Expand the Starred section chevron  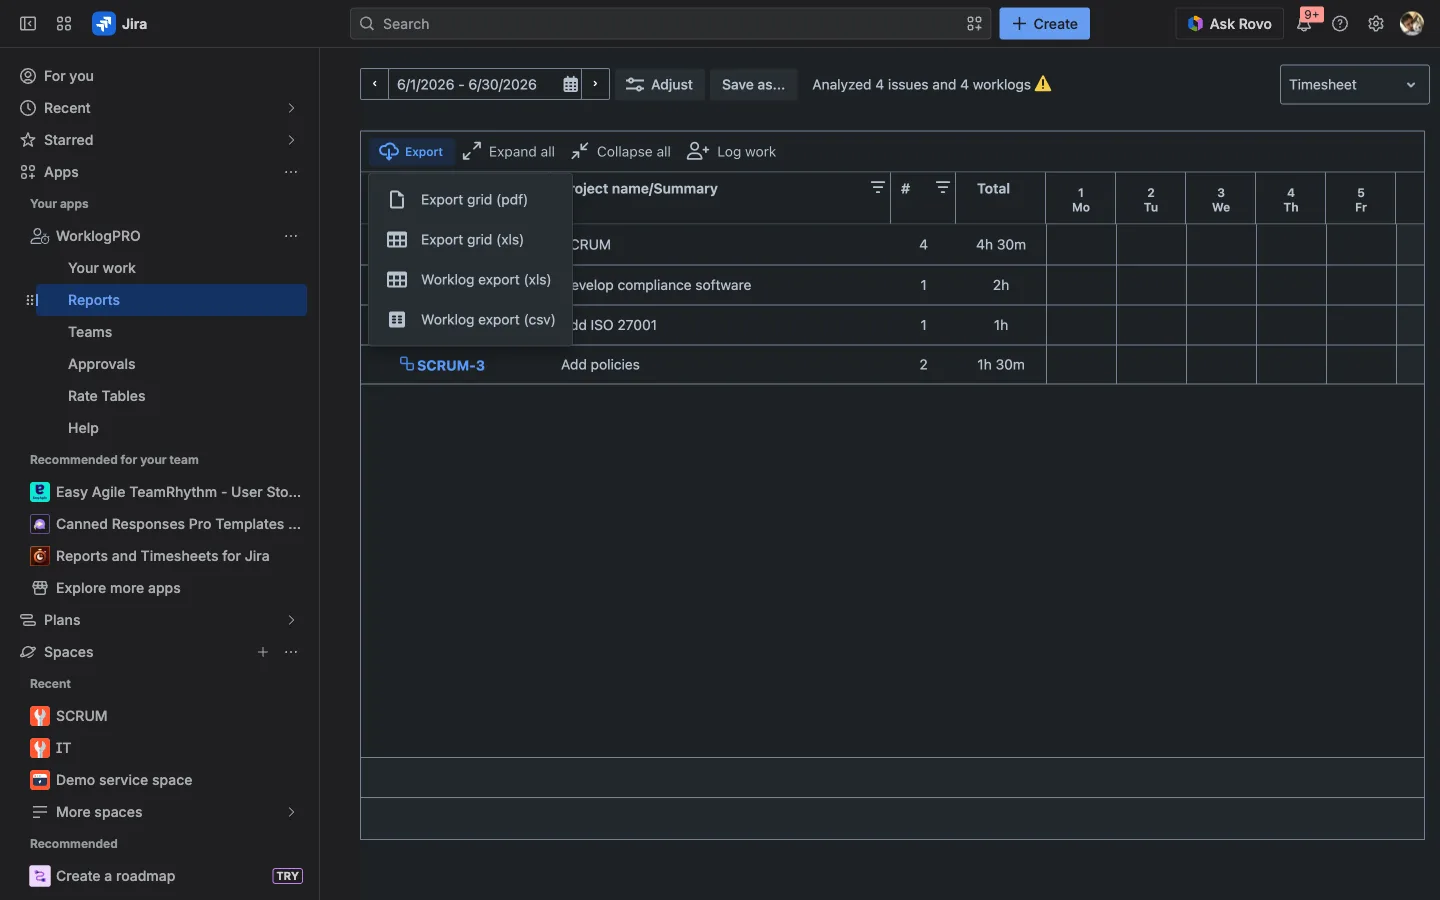pos(291,140)
